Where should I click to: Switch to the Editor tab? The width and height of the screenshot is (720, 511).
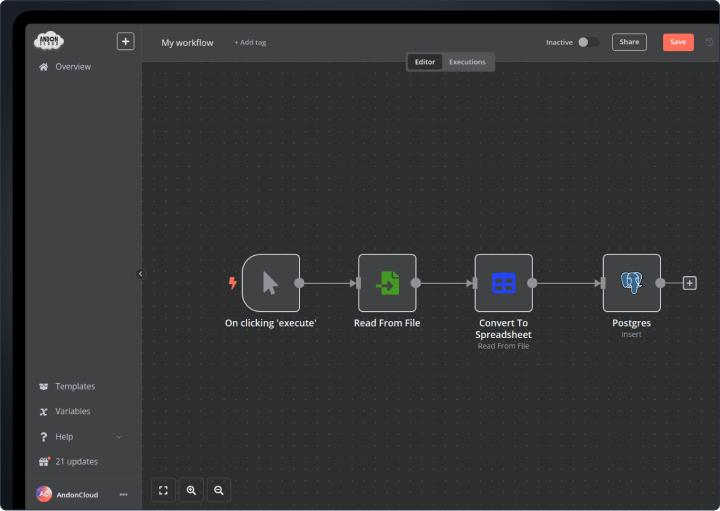425,62
